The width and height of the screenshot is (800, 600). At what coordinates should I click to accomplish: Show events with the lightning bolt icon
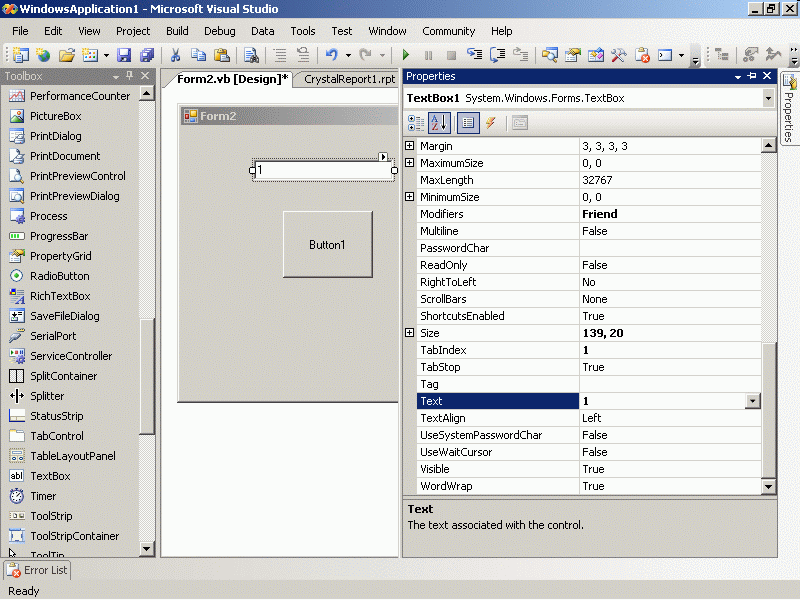(491, 123)
